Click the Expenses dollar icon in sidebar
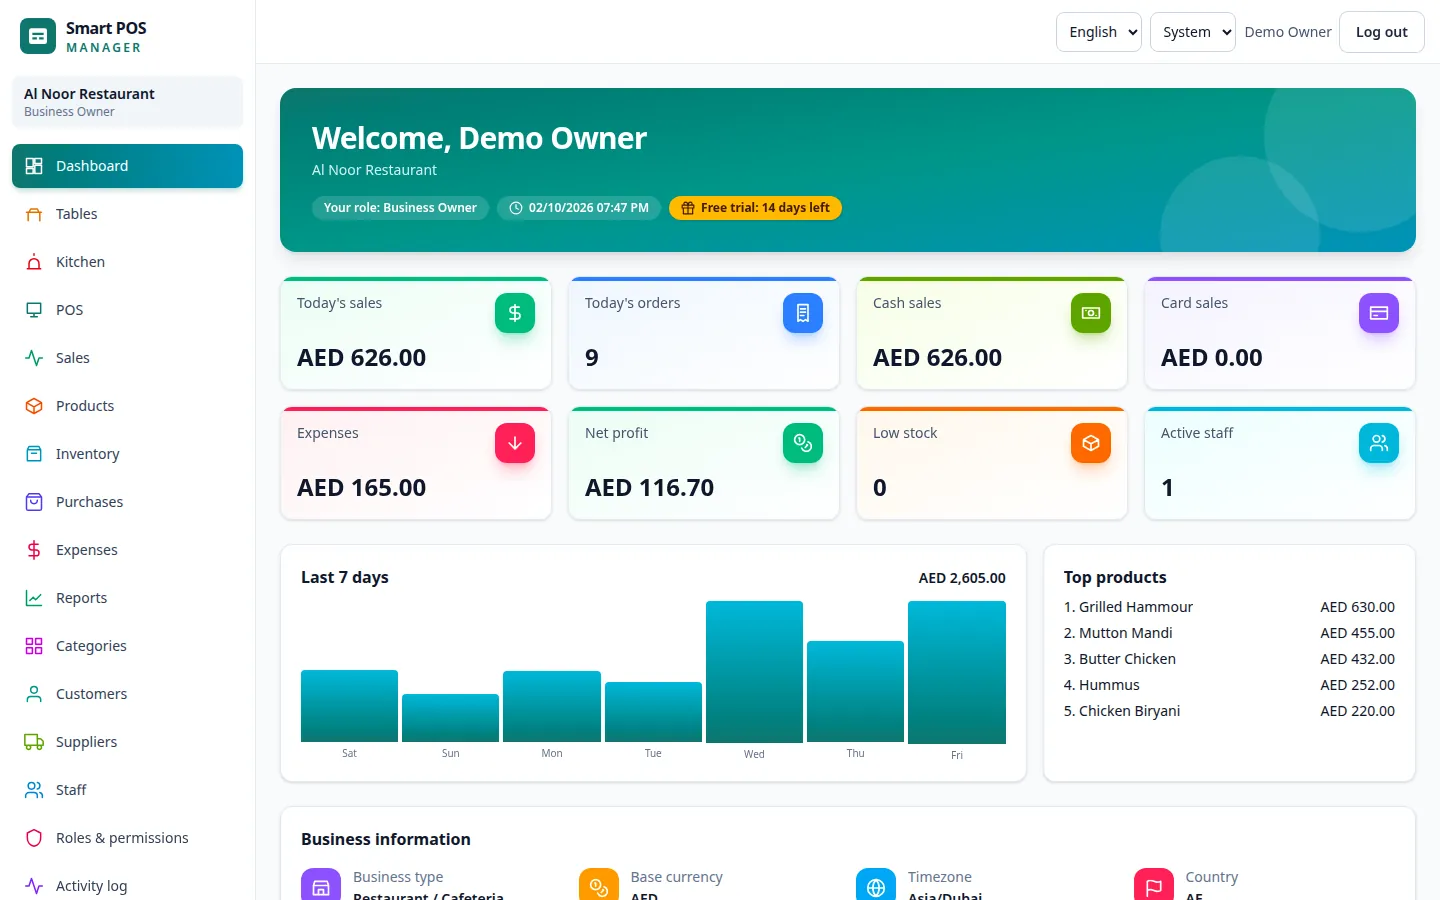 pos(34,550)
